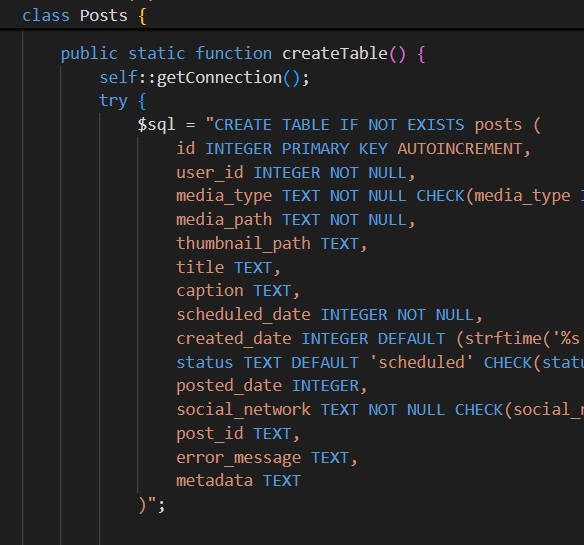Click scheduled_date column name
Viewport: 584px width, 545px height.
pos(244,315)
